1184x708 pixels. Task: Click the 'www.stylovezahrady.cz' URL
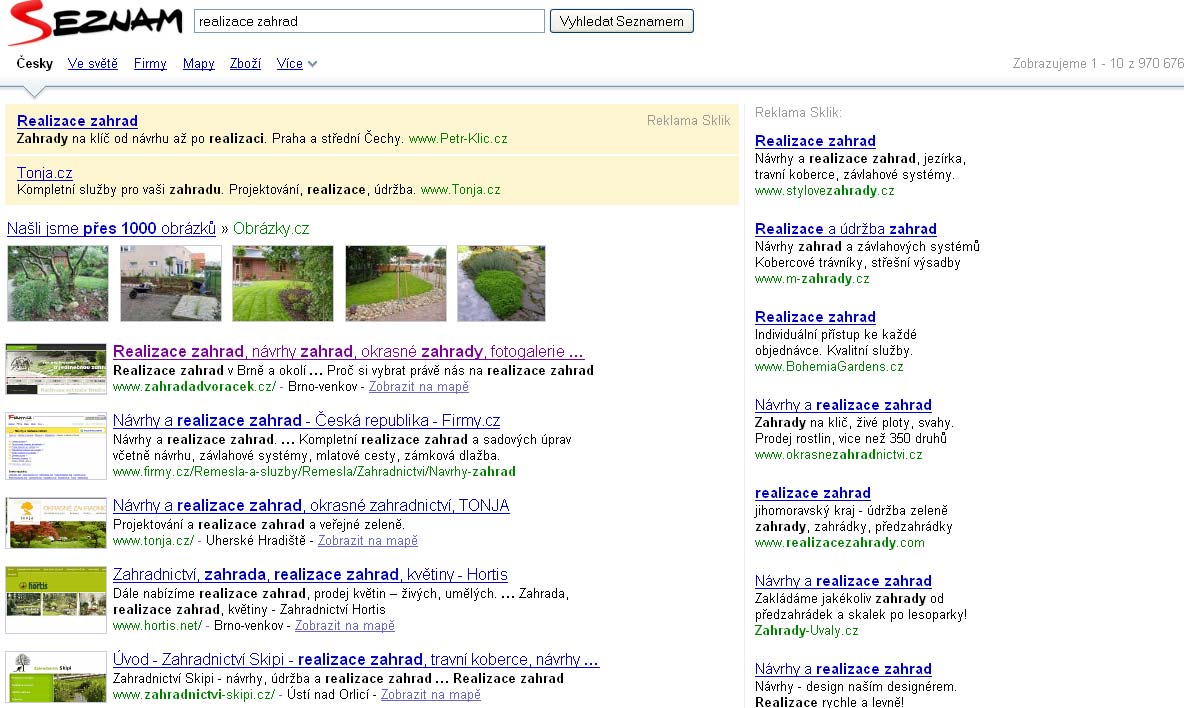(x=825, y=191)
